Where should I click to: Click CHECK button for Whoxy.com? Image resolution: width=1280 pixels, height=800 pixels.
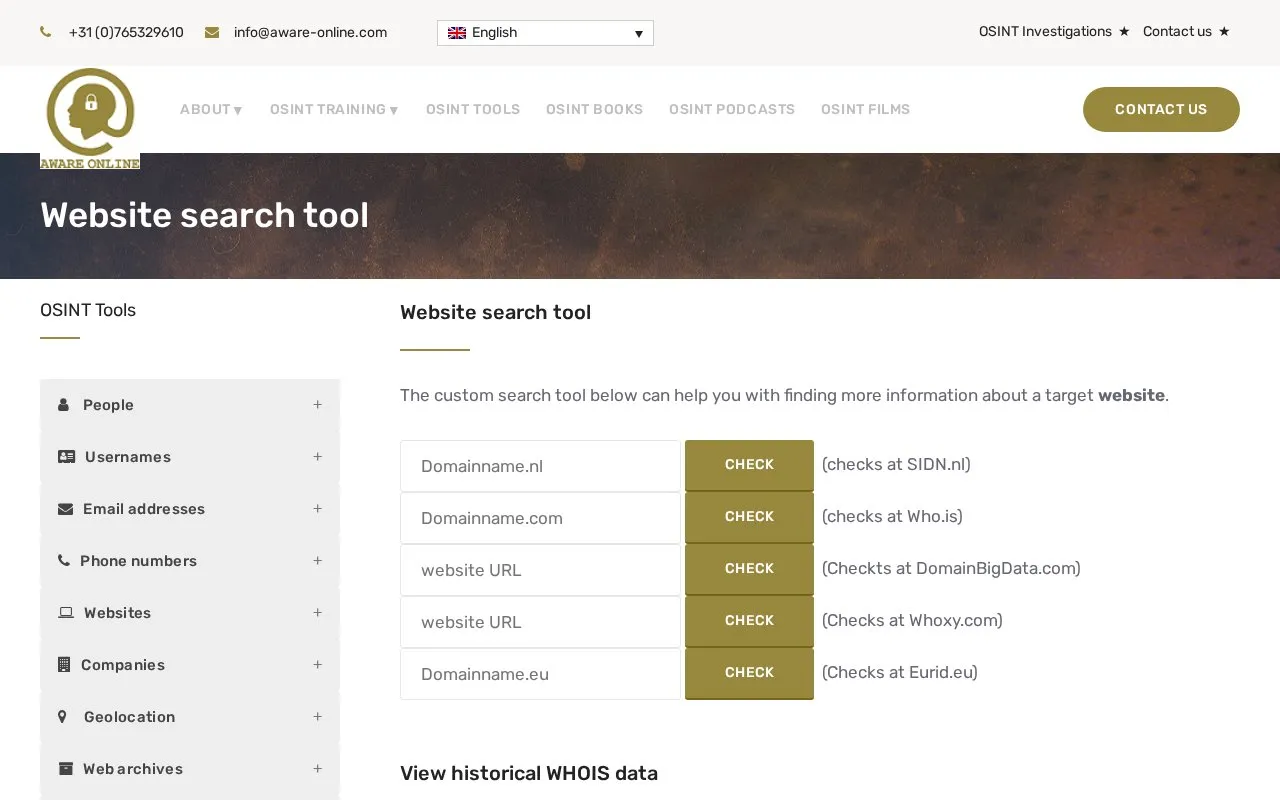click(x=749, y=621)
